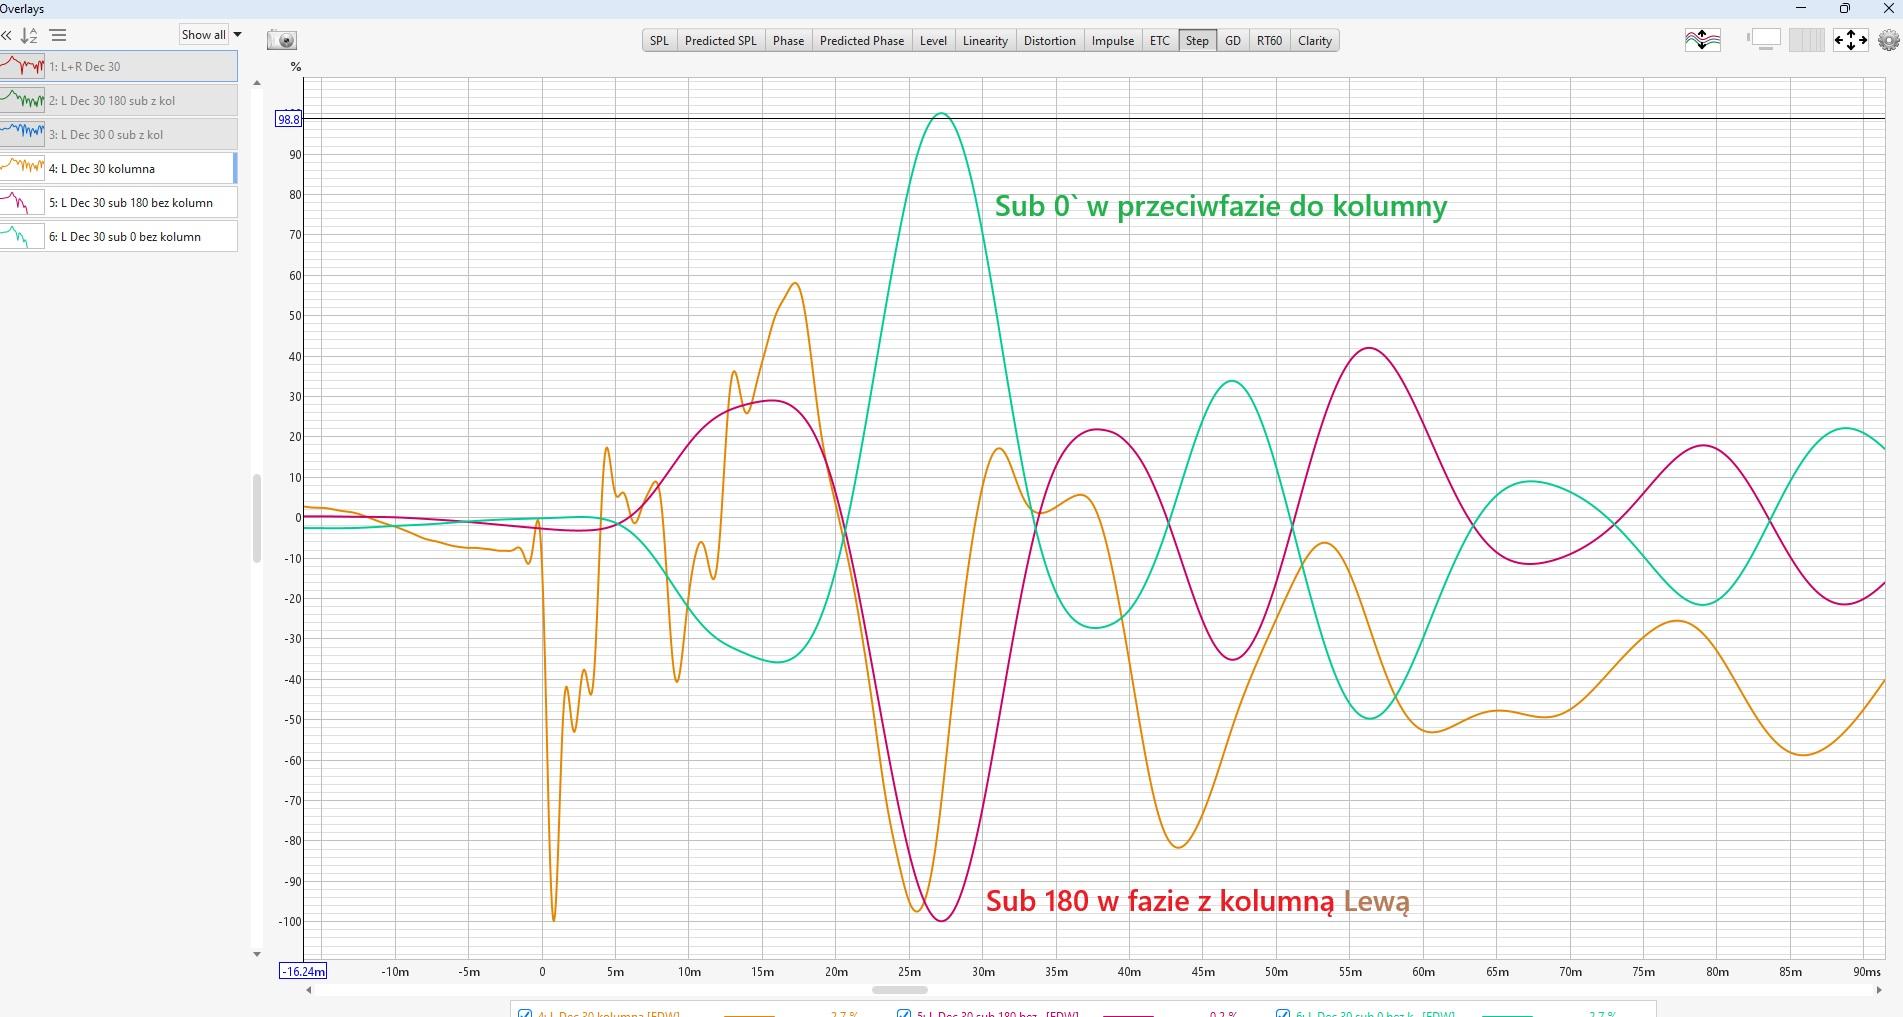Toggle checkbox for 5: L Dec 30 sub 180 trace

[904, 1013]
